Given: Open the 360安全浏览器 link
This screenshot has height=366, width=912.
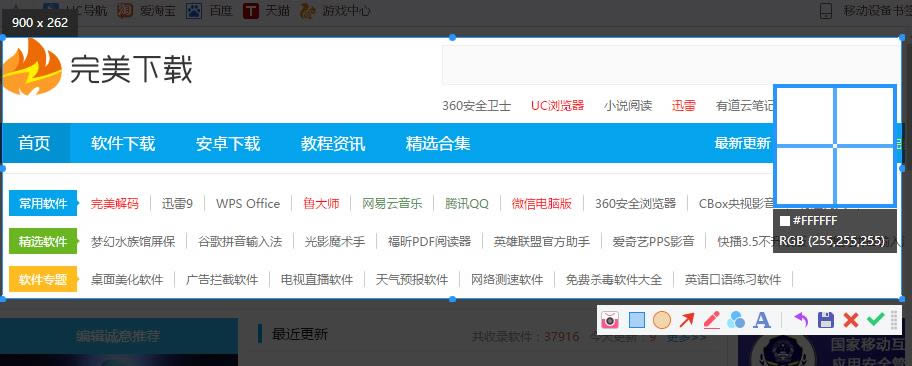Looking at the screenshot, I should pos(635,204).
